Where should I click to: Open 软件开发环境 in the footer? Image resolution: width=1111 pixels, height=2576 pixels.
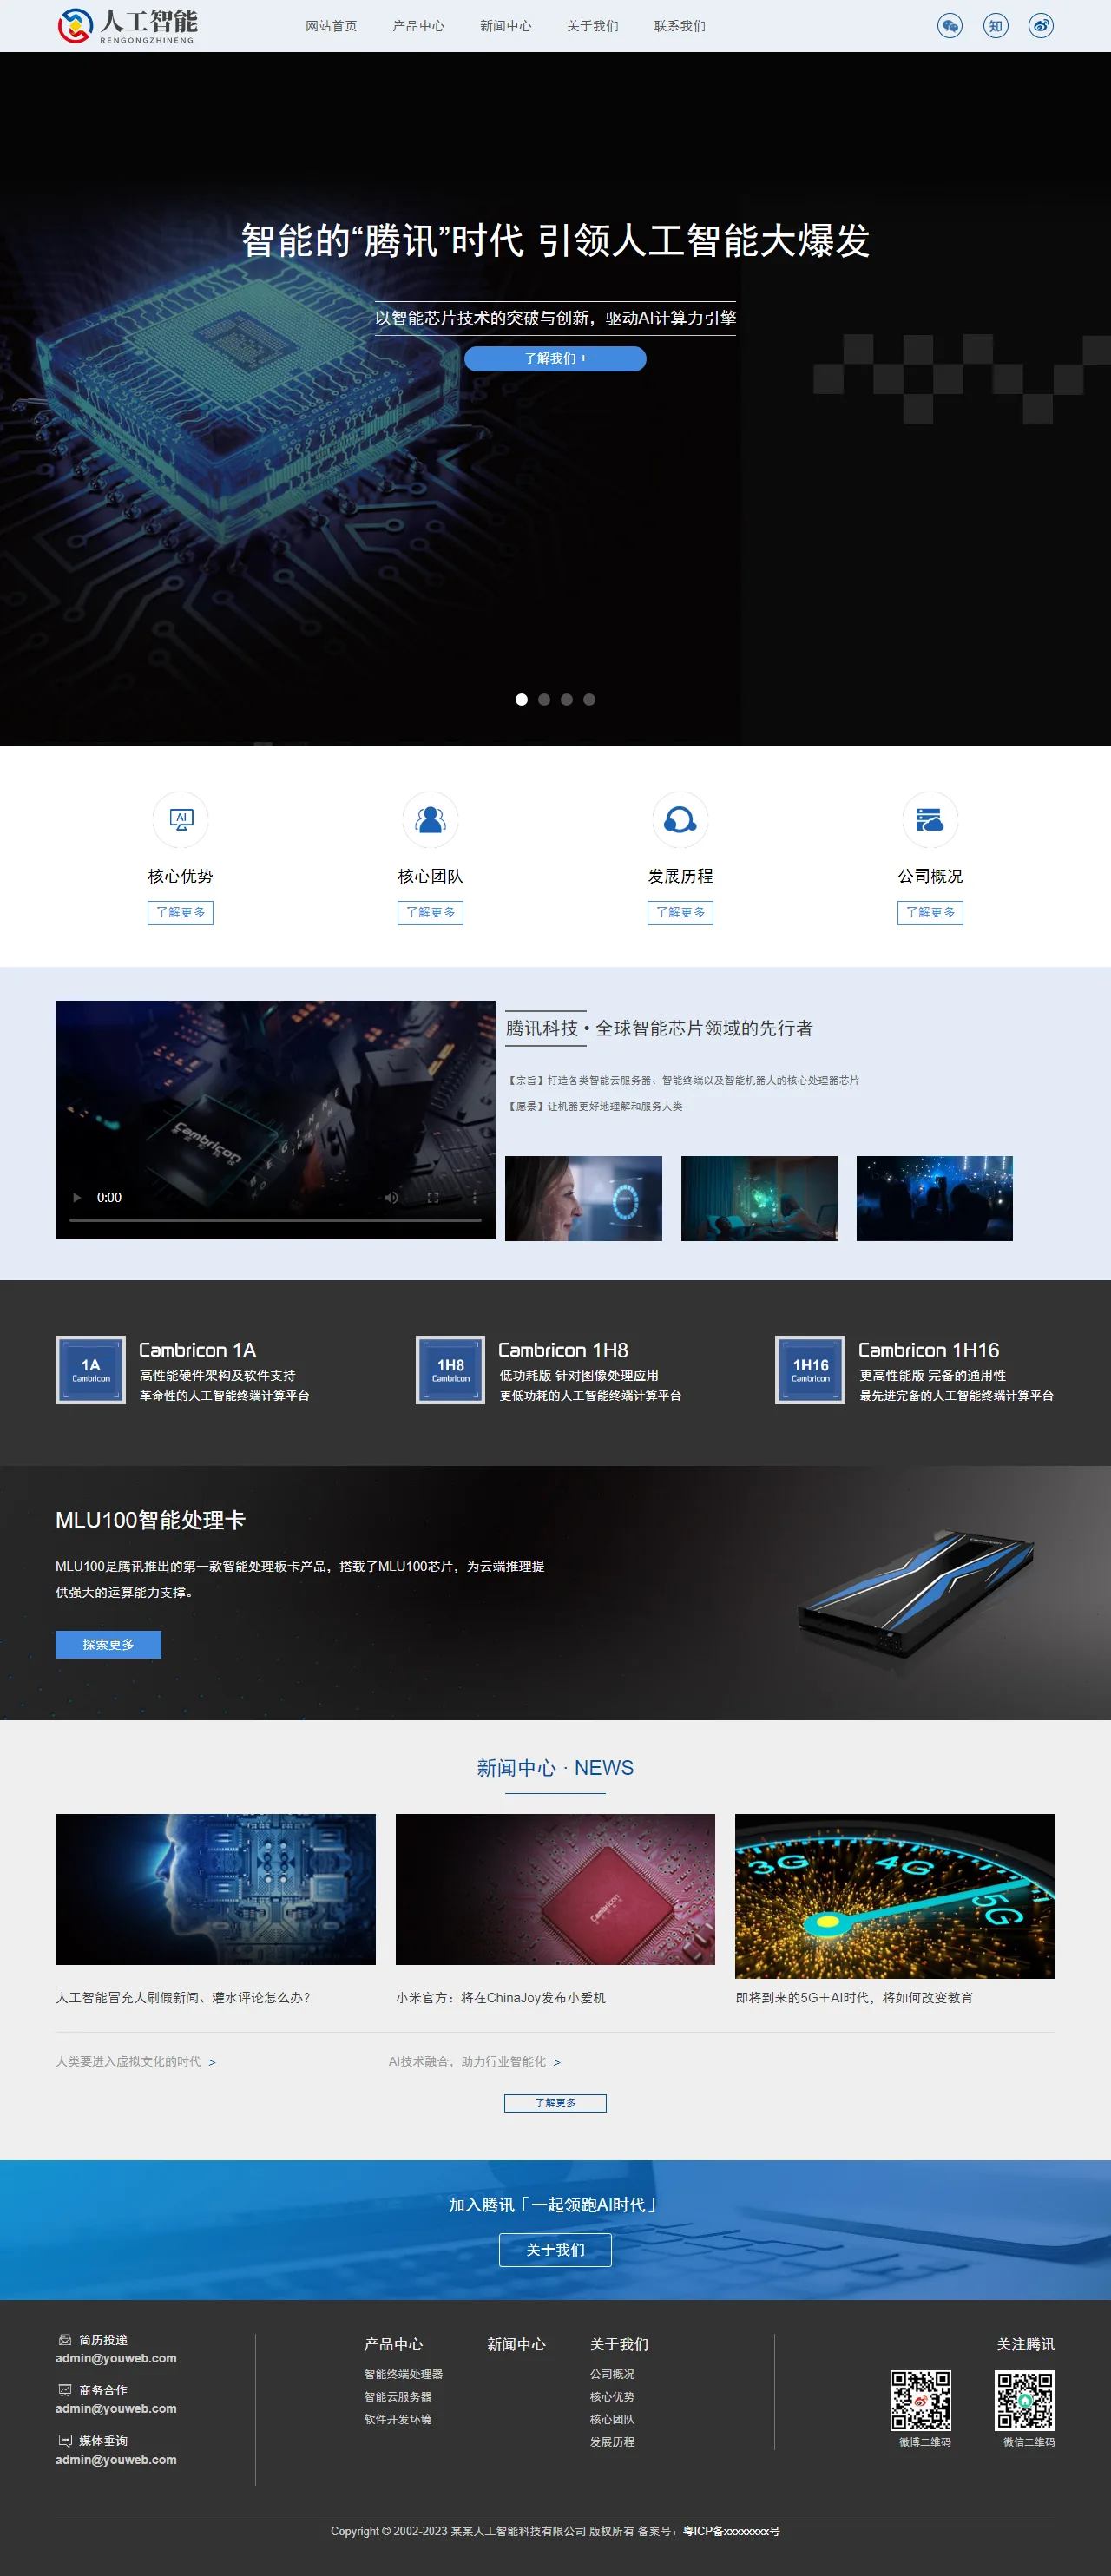click(x=398, y=2419)
